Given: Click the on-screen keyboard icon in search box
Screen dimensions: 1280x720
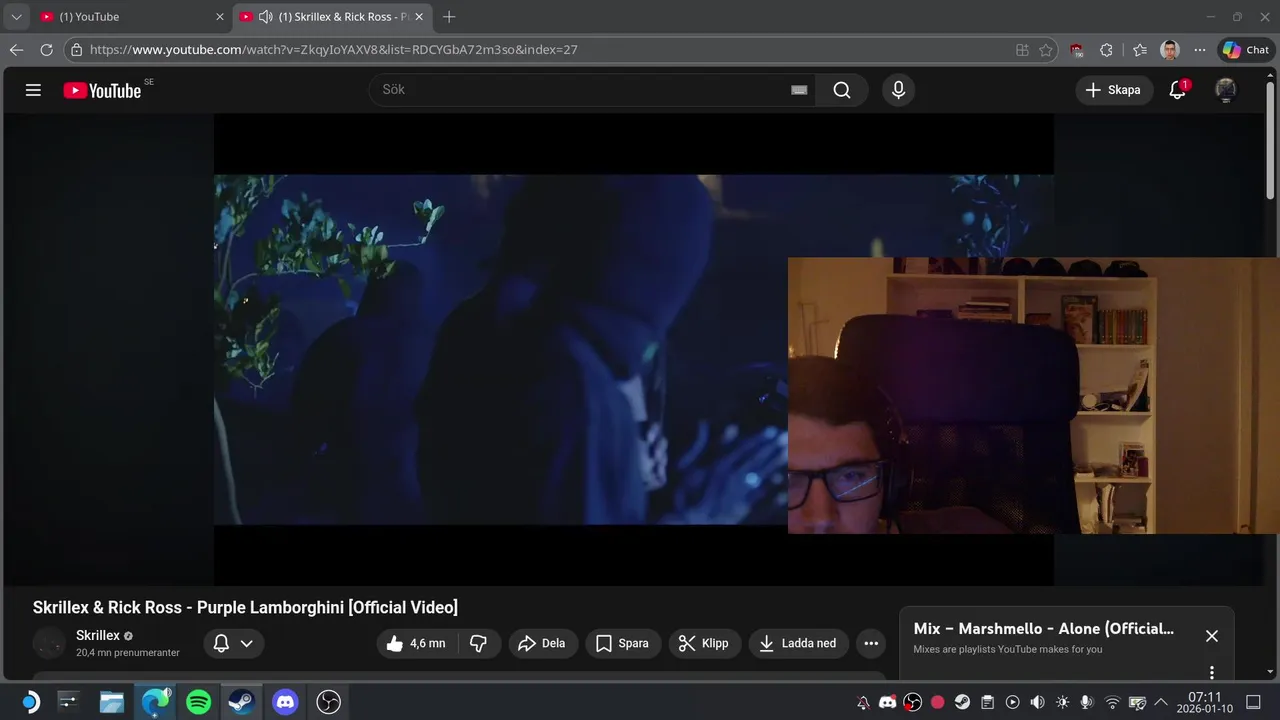Looking at the screenshot, I should pos(799,90).
